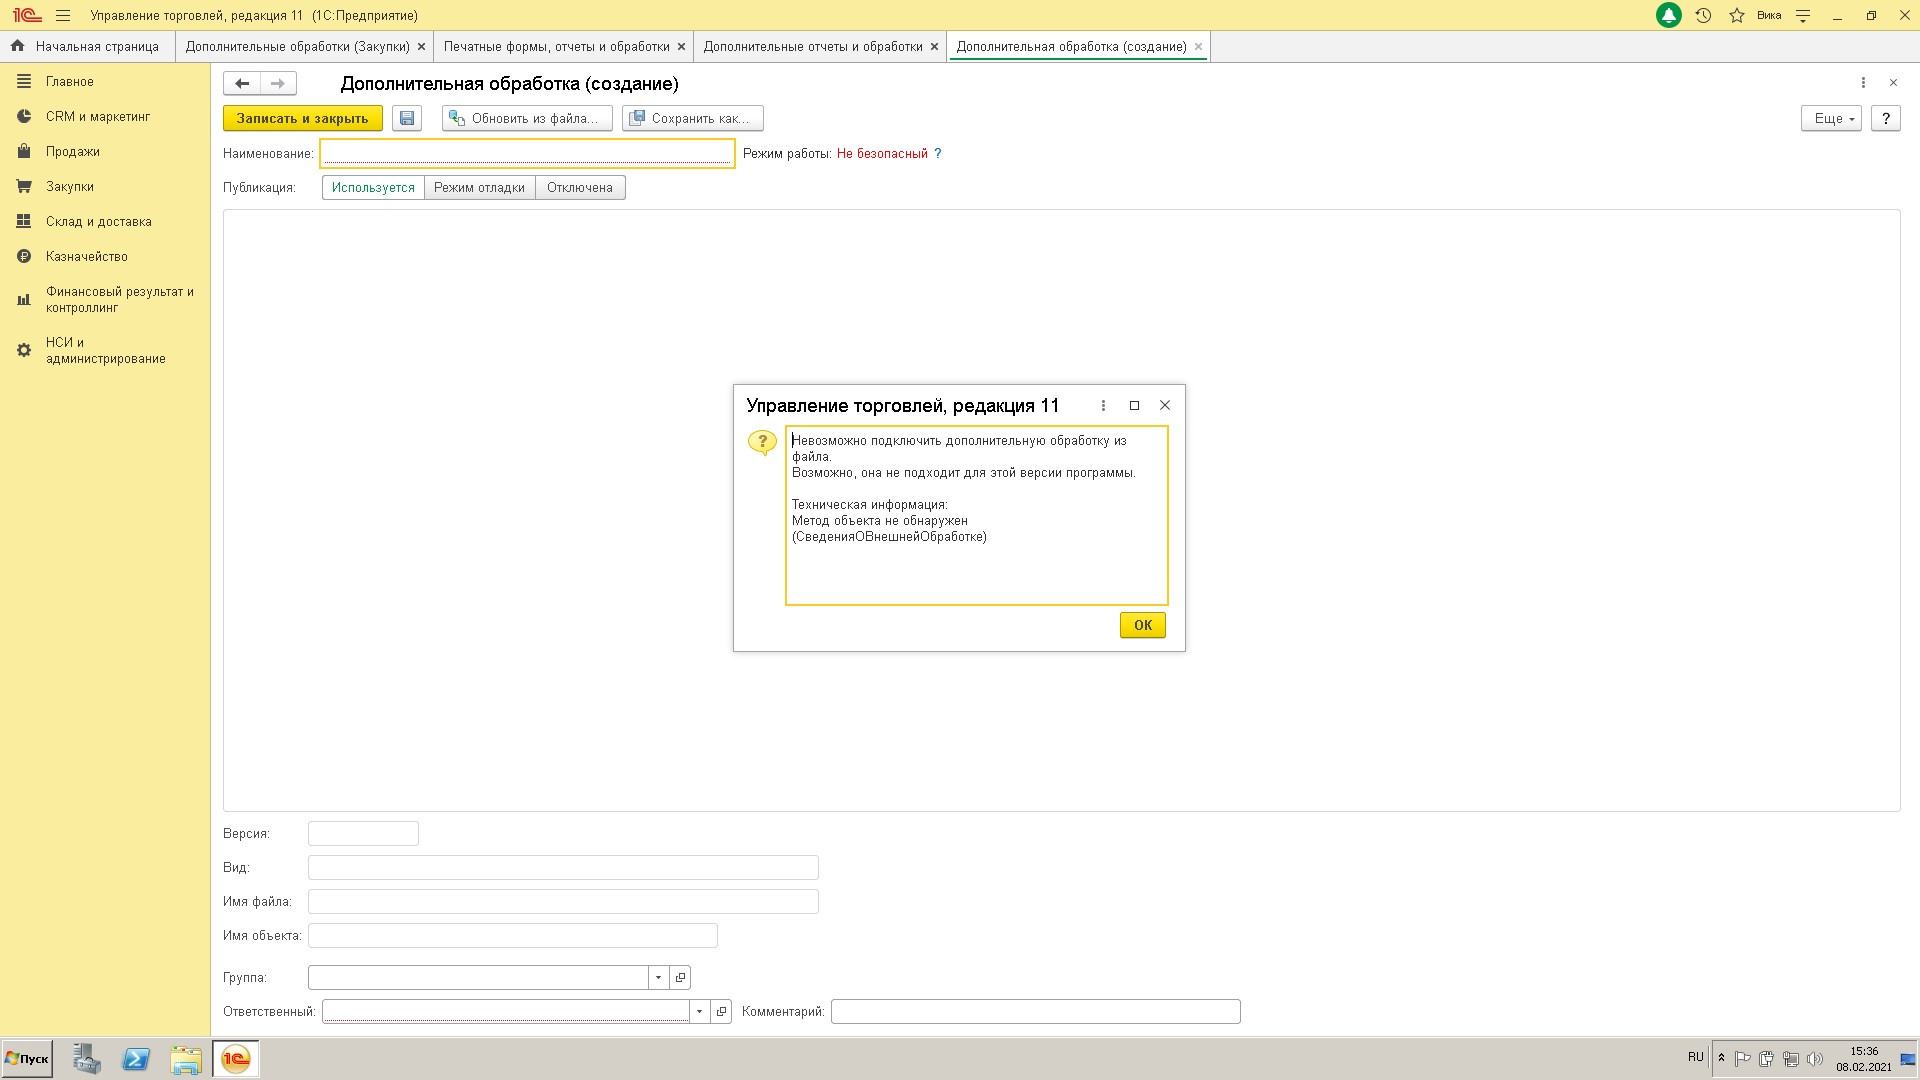Open Финансовый результат и контроллинг section
1920x1080 pixels.
119,299
